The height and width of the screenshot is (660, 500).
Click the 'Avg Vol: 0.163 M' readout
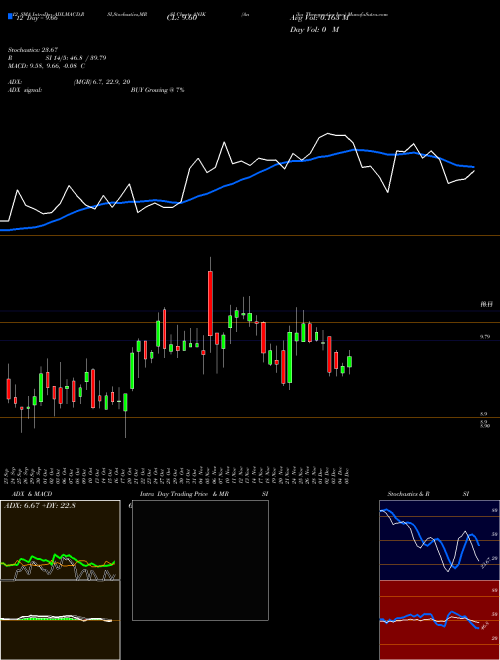point(319,18)
